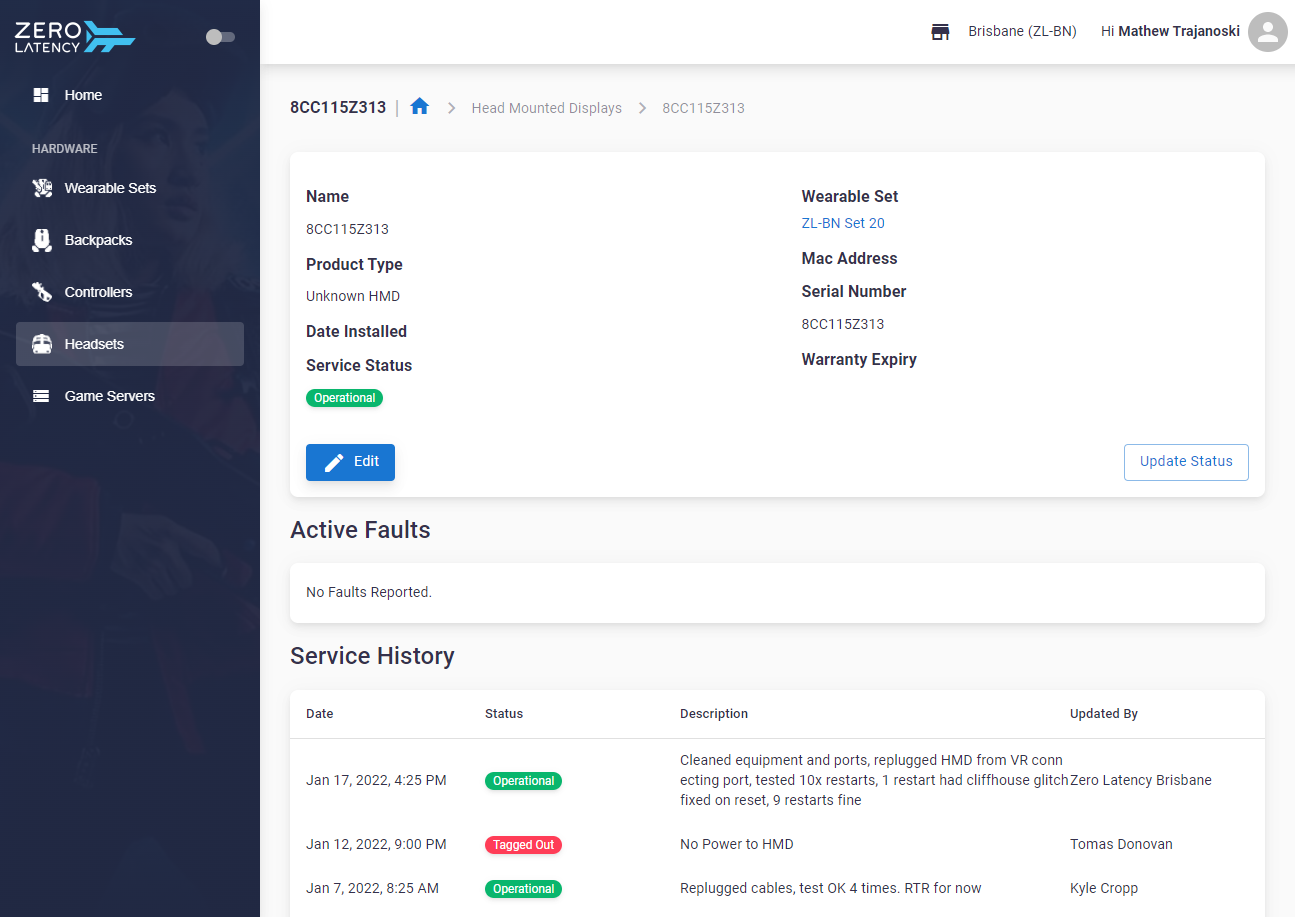Open the ZL-BN Set 20 link
The width and height of the screenshot is (1295, 917).
(843, 223)
